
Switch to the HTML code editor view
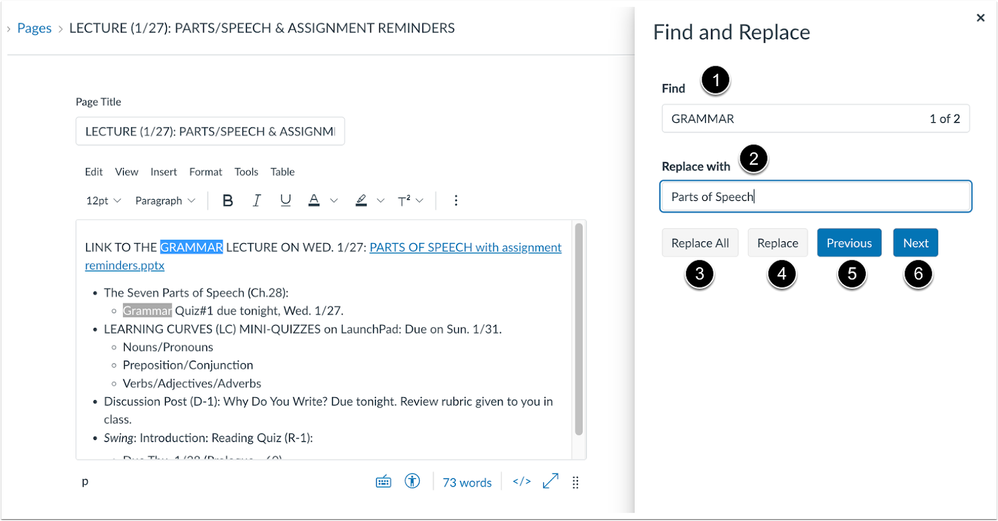point(521,482)
